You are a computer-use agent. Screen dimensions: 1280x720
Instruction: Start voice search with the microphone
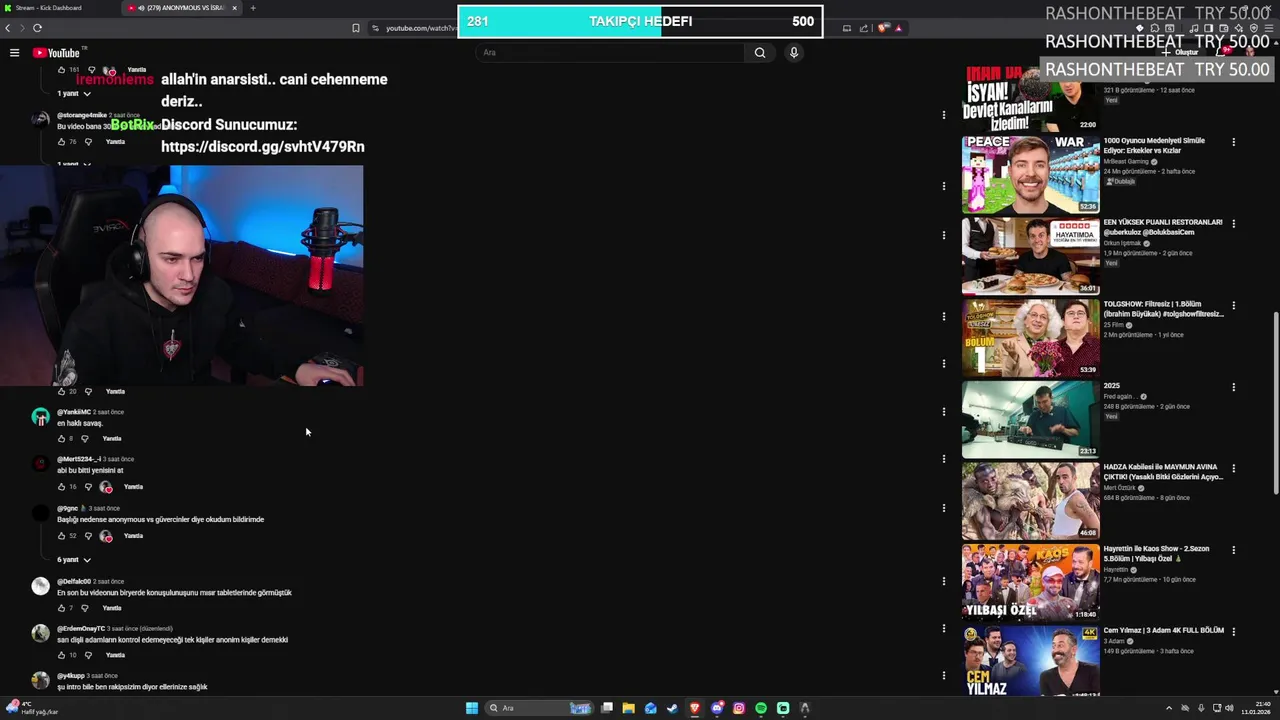coord(794,53)
